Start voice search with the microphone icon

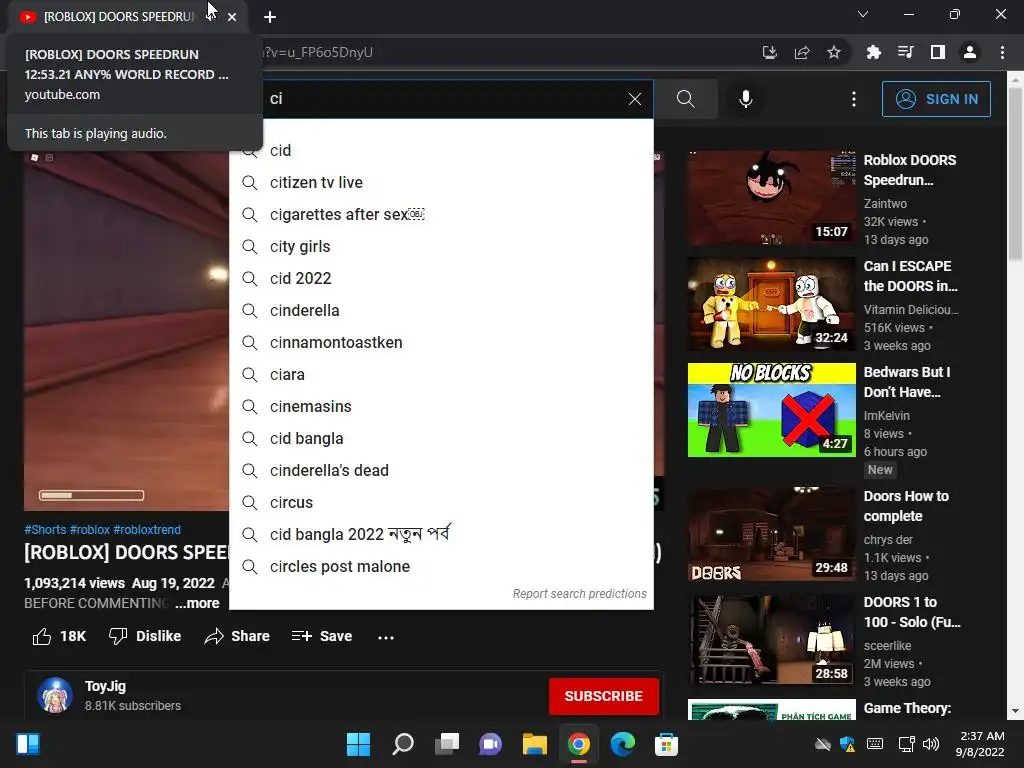(x=746, y=99)
